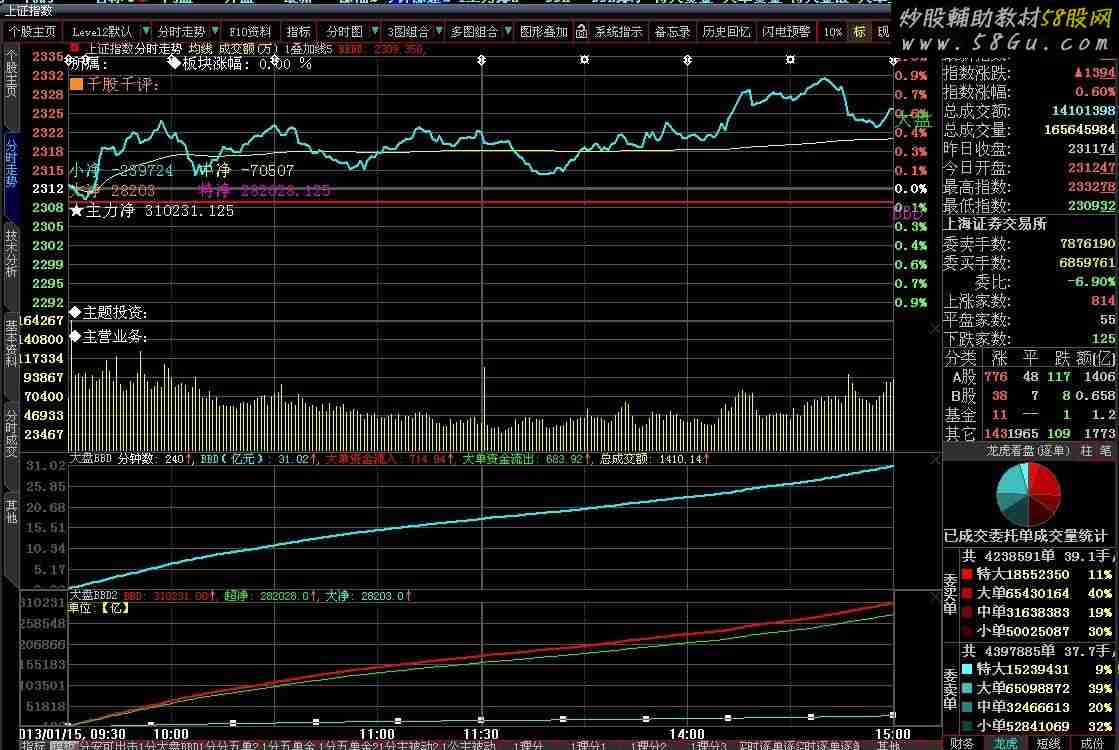Screen dimensions: 1119x750
Task: Click the 指标 toolbar button
Action: [298, 32]
